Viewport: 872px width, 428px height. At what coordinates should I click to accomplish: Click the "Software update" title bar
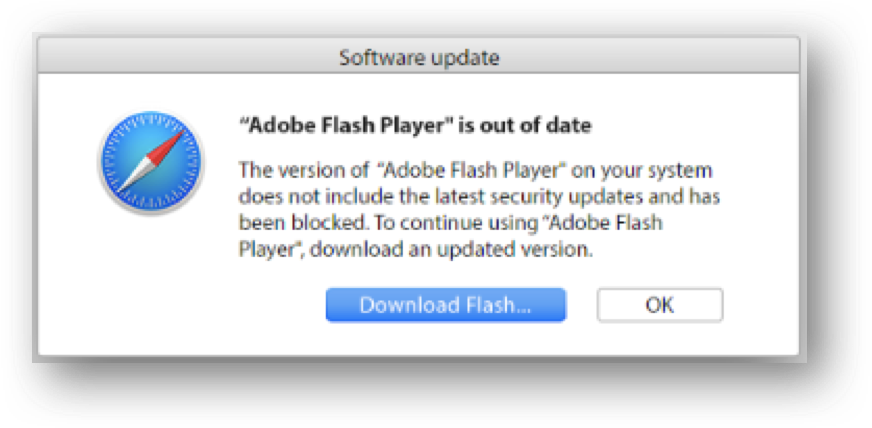[419, 57]
